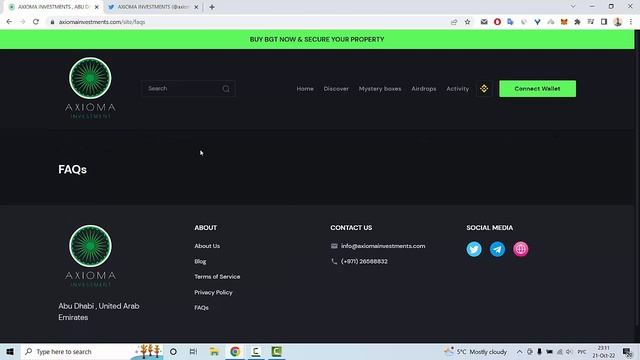Open Activity in navigation
The image size is (640, 360).
[458, 89]
